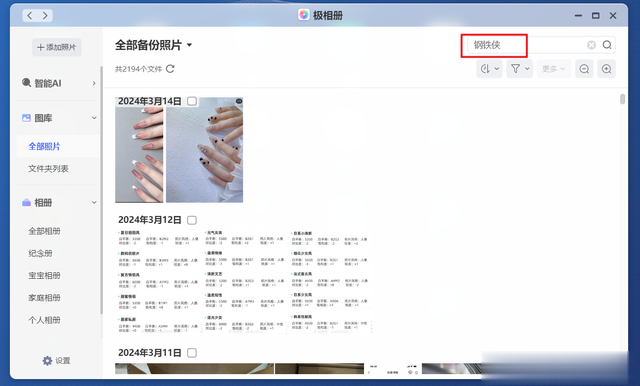Image resolution: width=640 pixels, height=386 pixels.
Task: Click the search field containing 钢铁侠
Action: pyautogui.click(x=526, y=45)
